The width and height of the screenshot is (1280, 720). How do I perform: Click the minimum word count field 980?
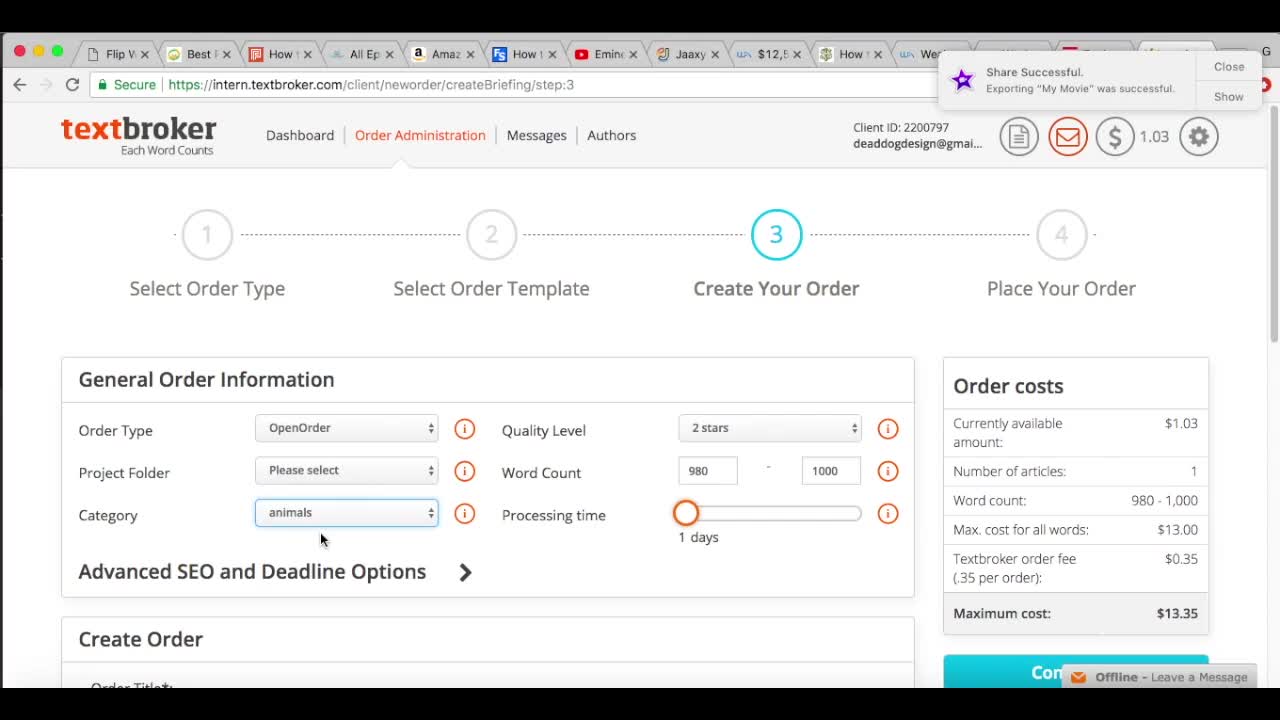(708, 471)
